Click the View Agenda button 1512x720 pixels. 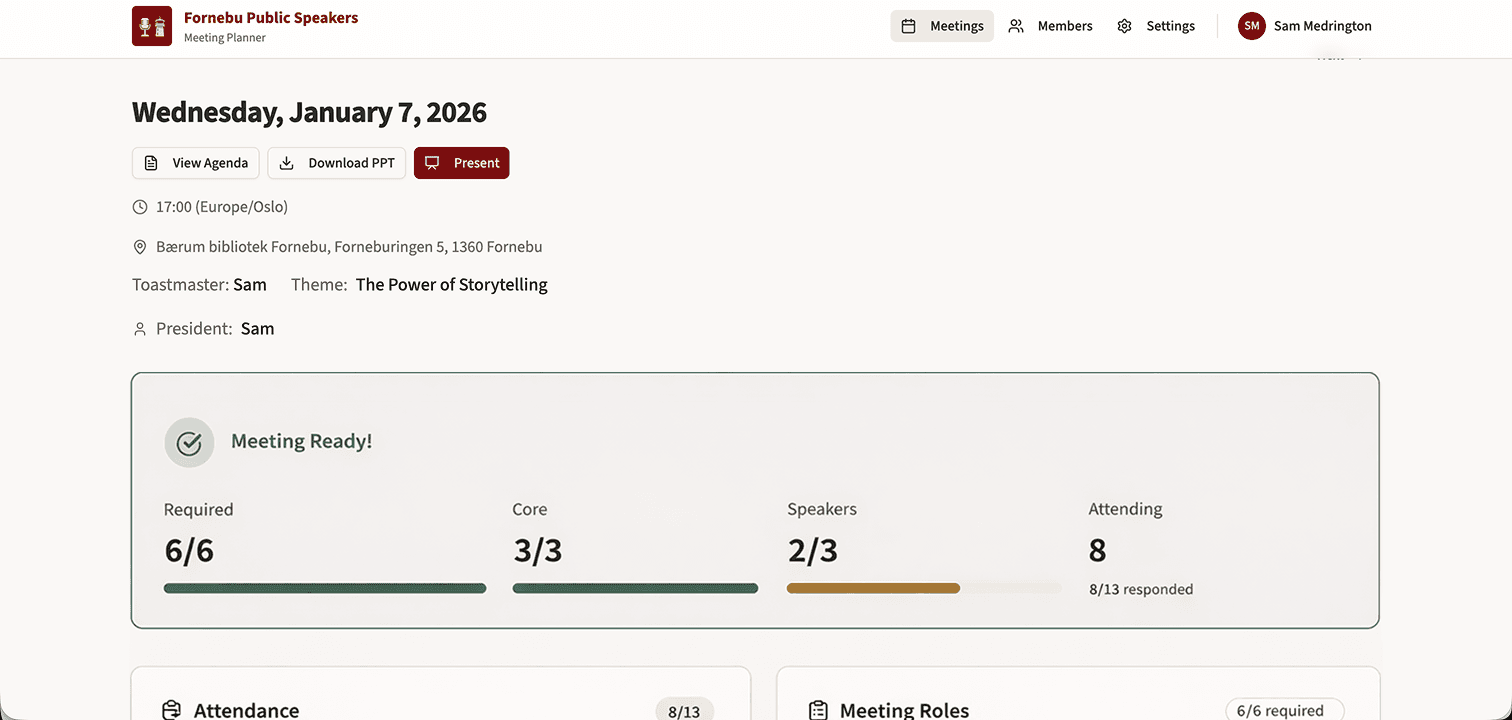click(195, 162)
